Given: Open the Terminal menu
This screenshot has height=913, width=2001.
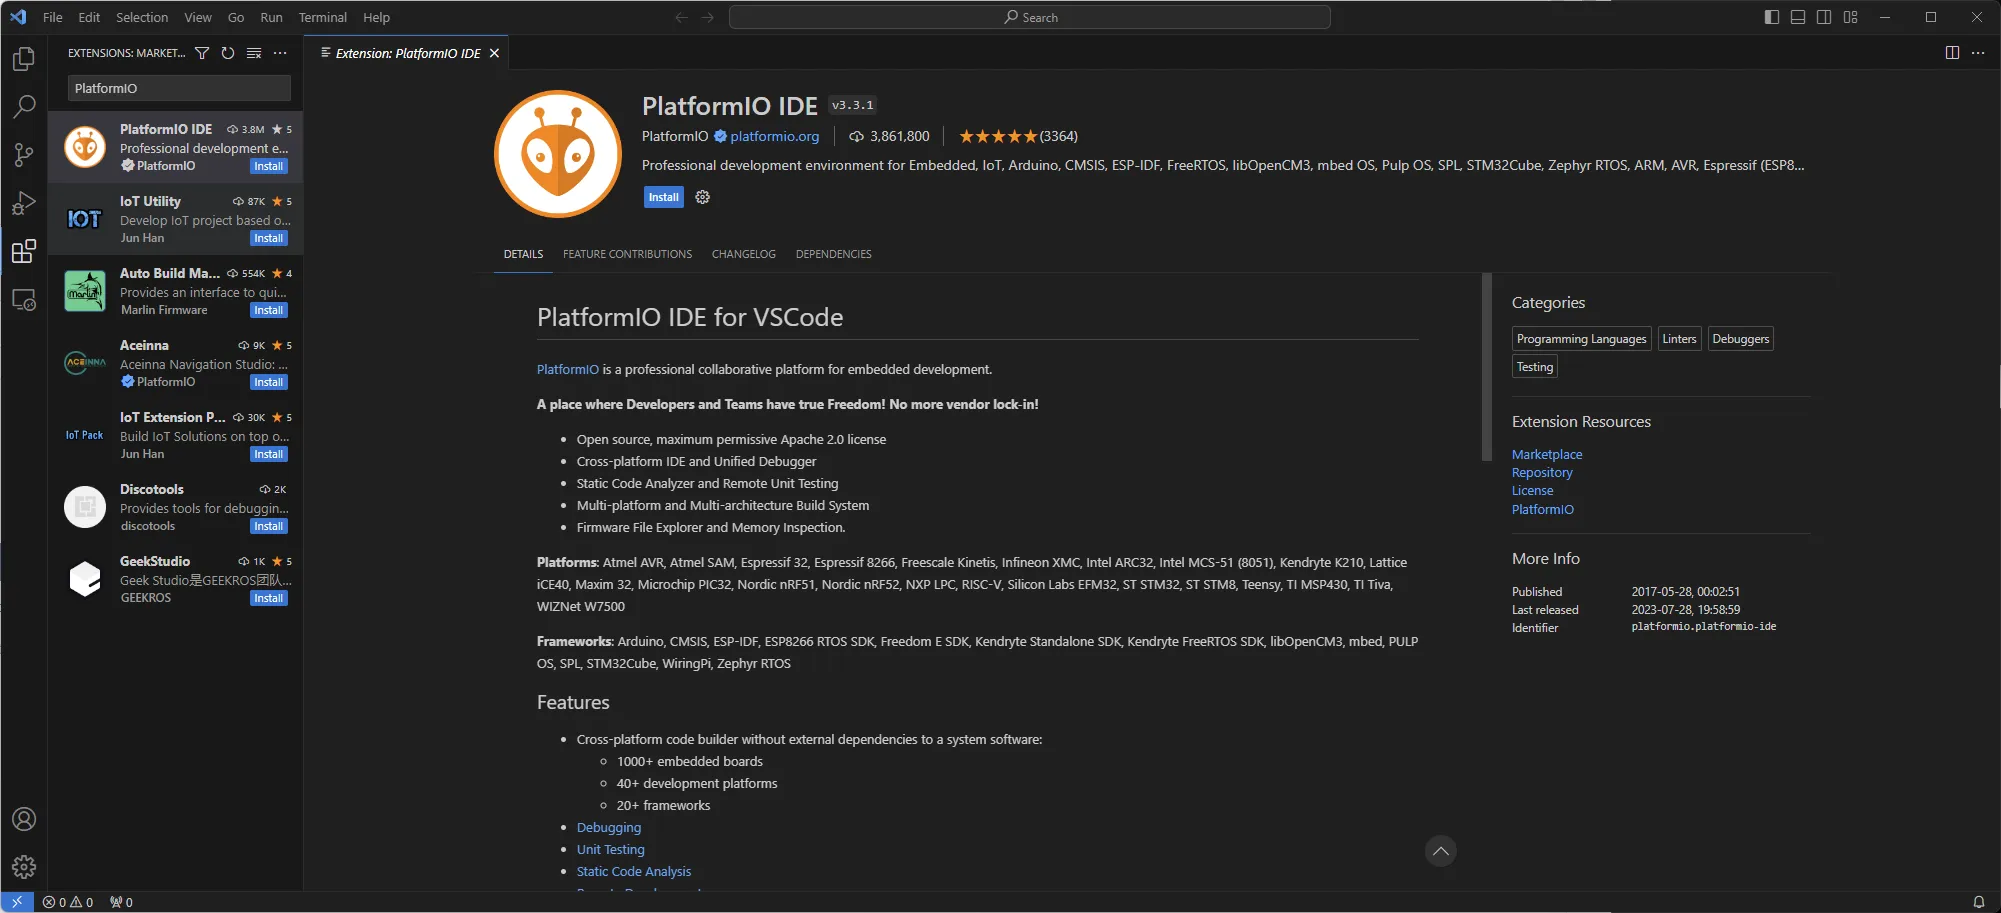Looking at the screenshot, I should pos(322,17).
